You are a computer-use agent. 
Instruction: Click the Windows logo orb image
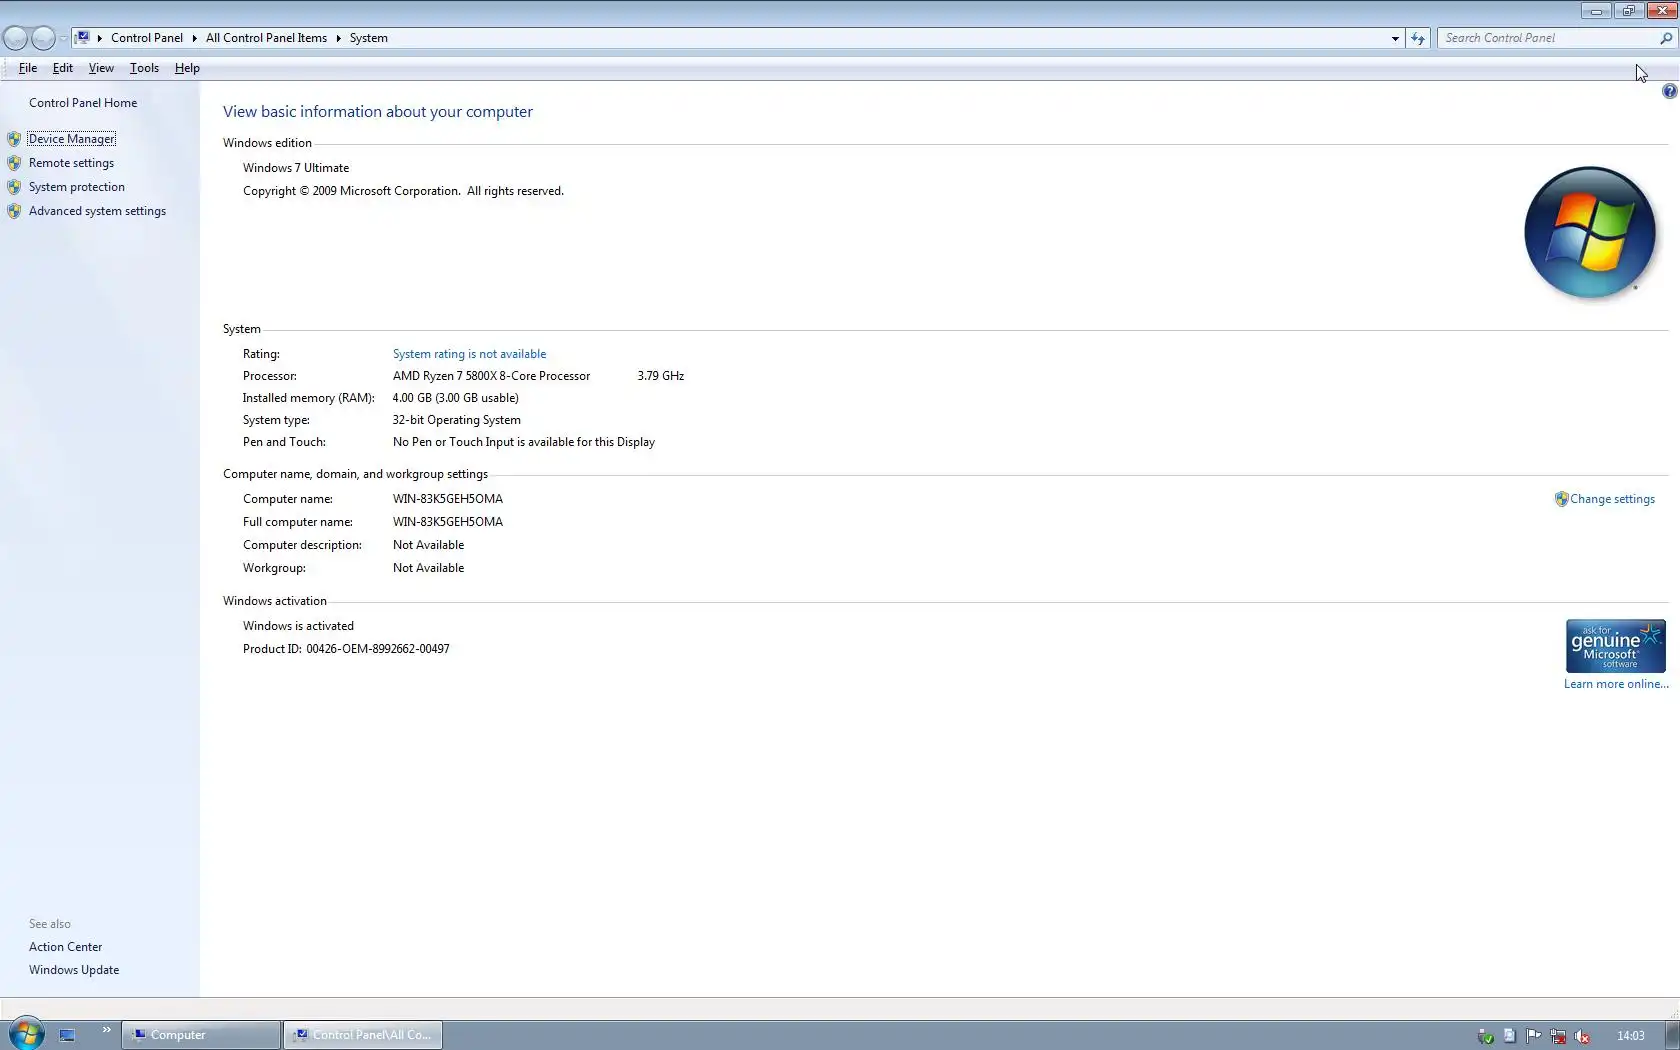(1589, 232)
